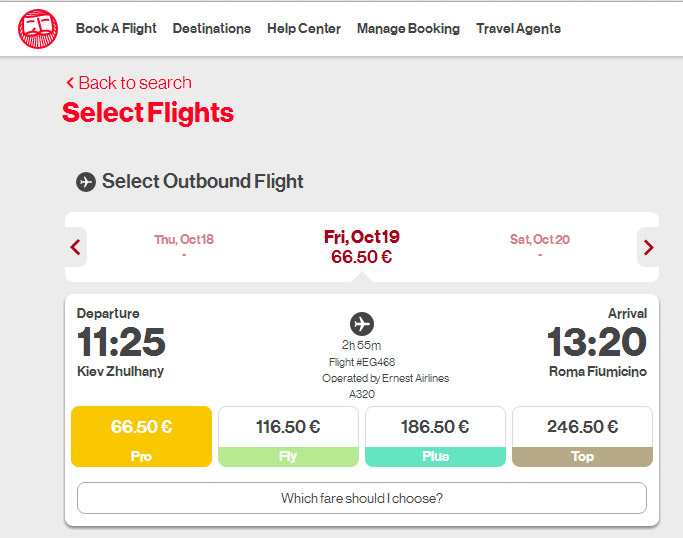Click the plane icon above flight duration

pyautogui.click(x=362, y=324)
